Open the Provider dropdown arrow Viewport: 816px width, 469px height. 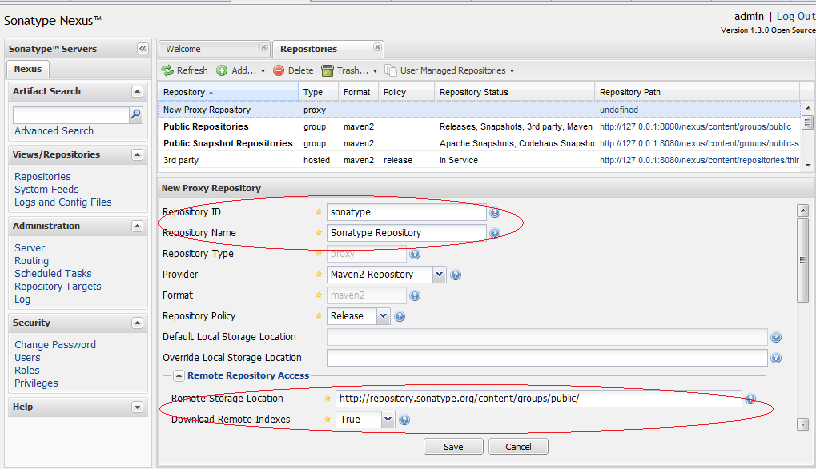439,274
